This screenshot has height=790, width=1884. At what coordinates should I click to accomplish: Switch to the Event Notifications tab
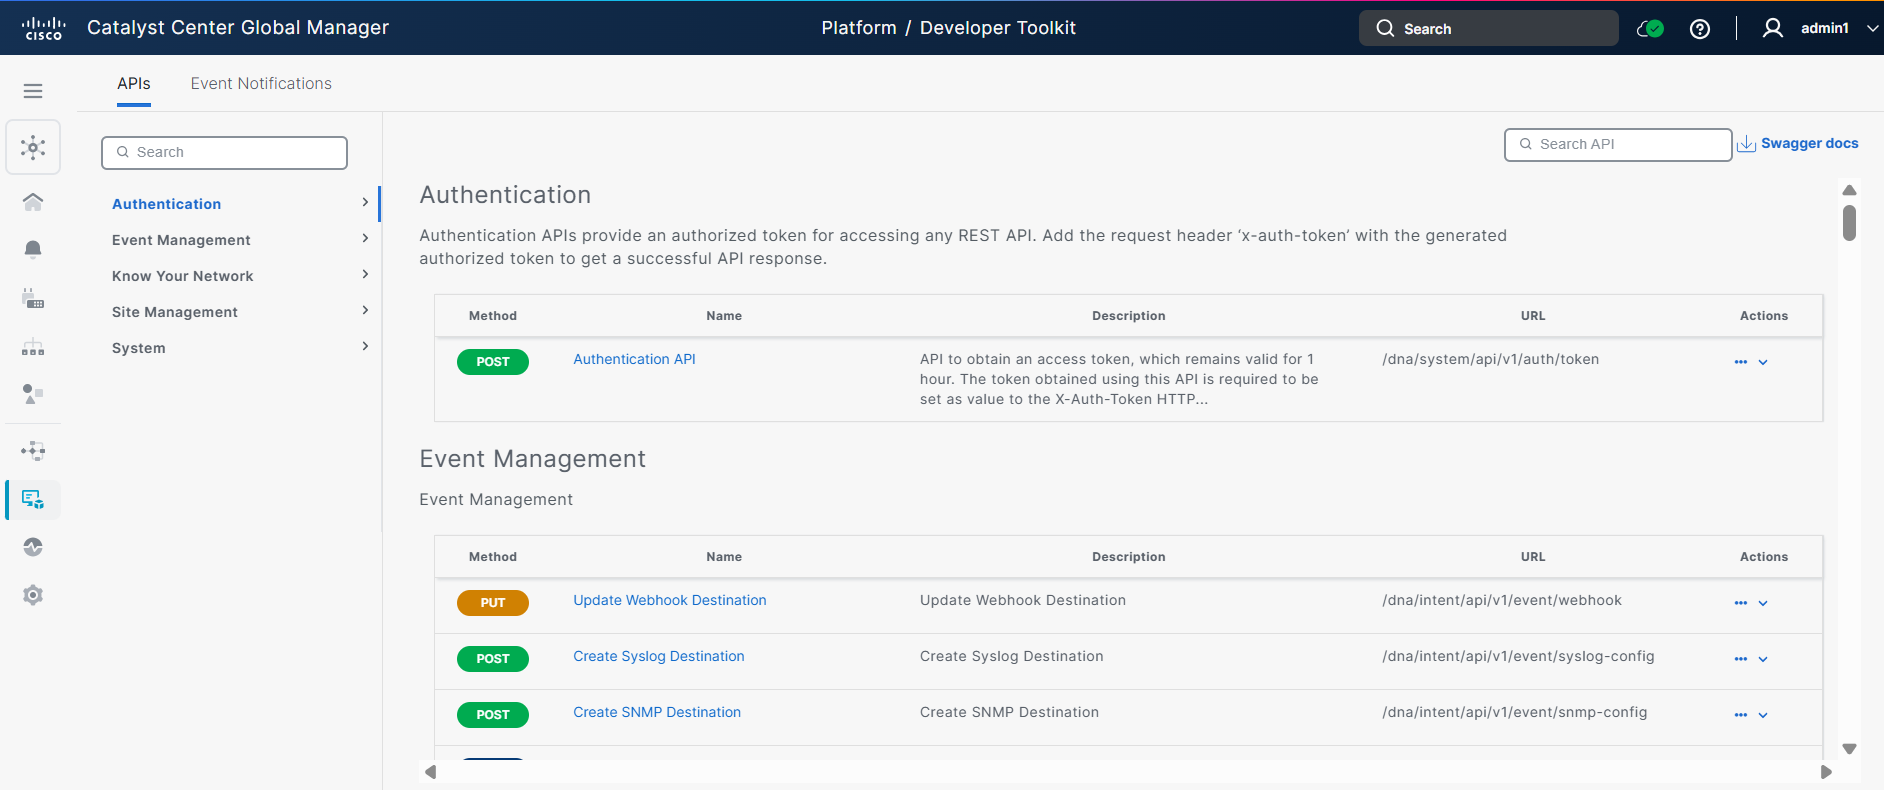pyautogui.click(x=261, y=84)
